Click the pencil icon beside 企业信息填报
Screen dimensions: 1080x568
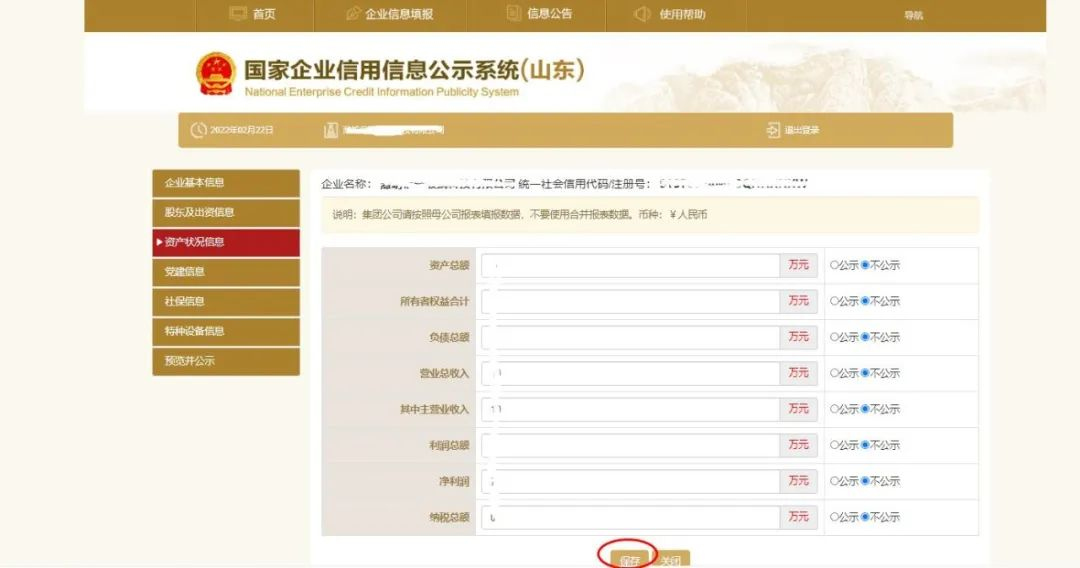tap(353, 14)
